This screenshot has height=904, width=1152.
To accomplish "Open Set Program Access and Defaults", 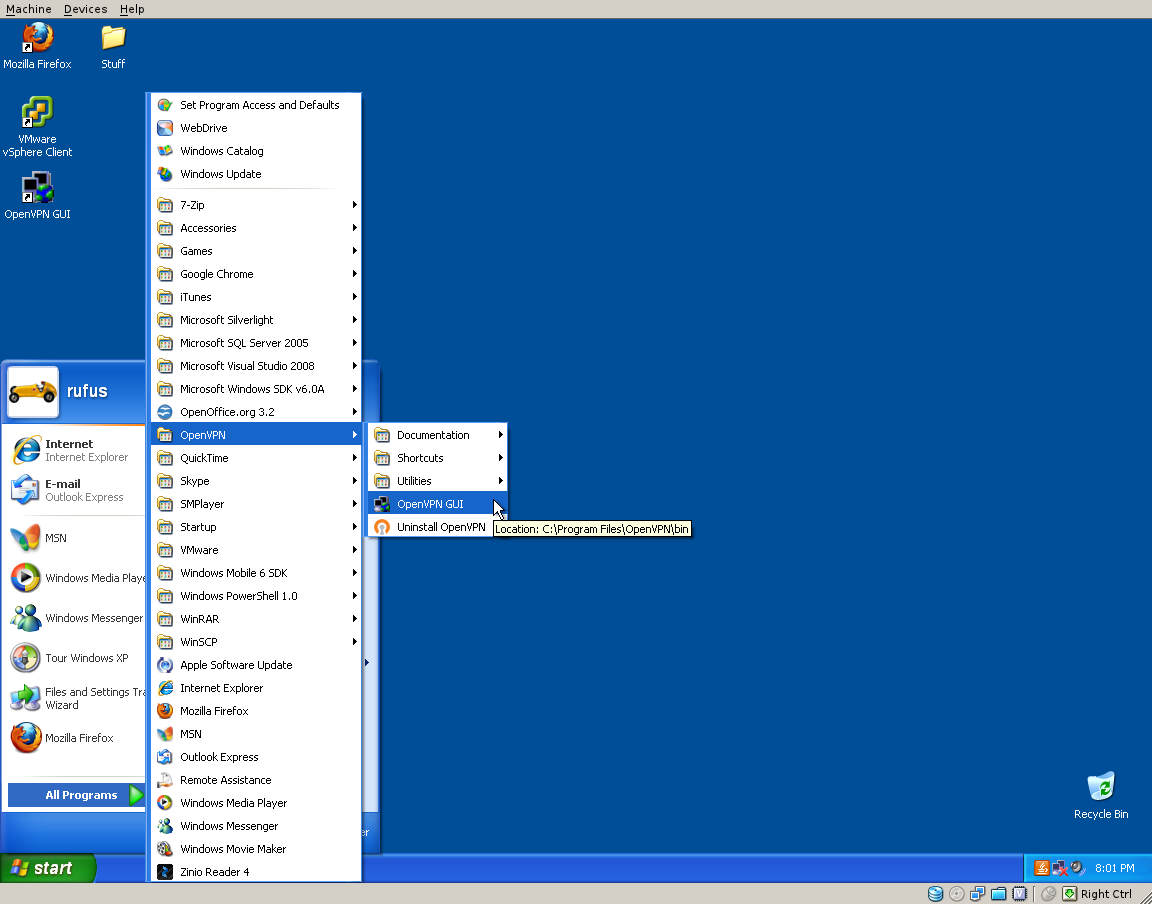I will point(256,105).
